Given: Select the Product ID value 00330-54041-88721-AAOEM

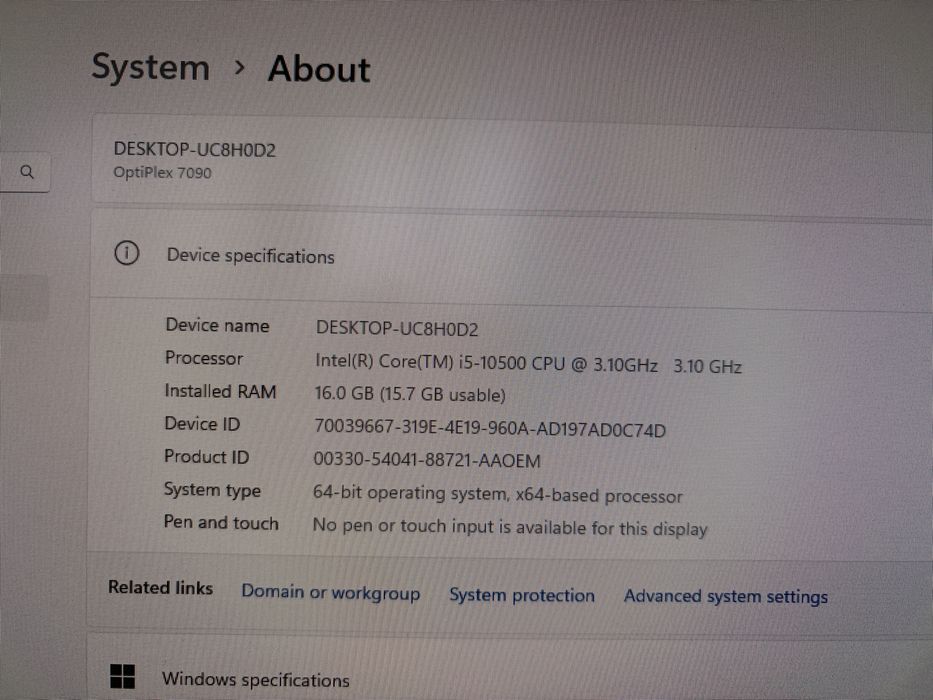Looking at the screenshot, I should pyautogui.click(x=427, y=460).
